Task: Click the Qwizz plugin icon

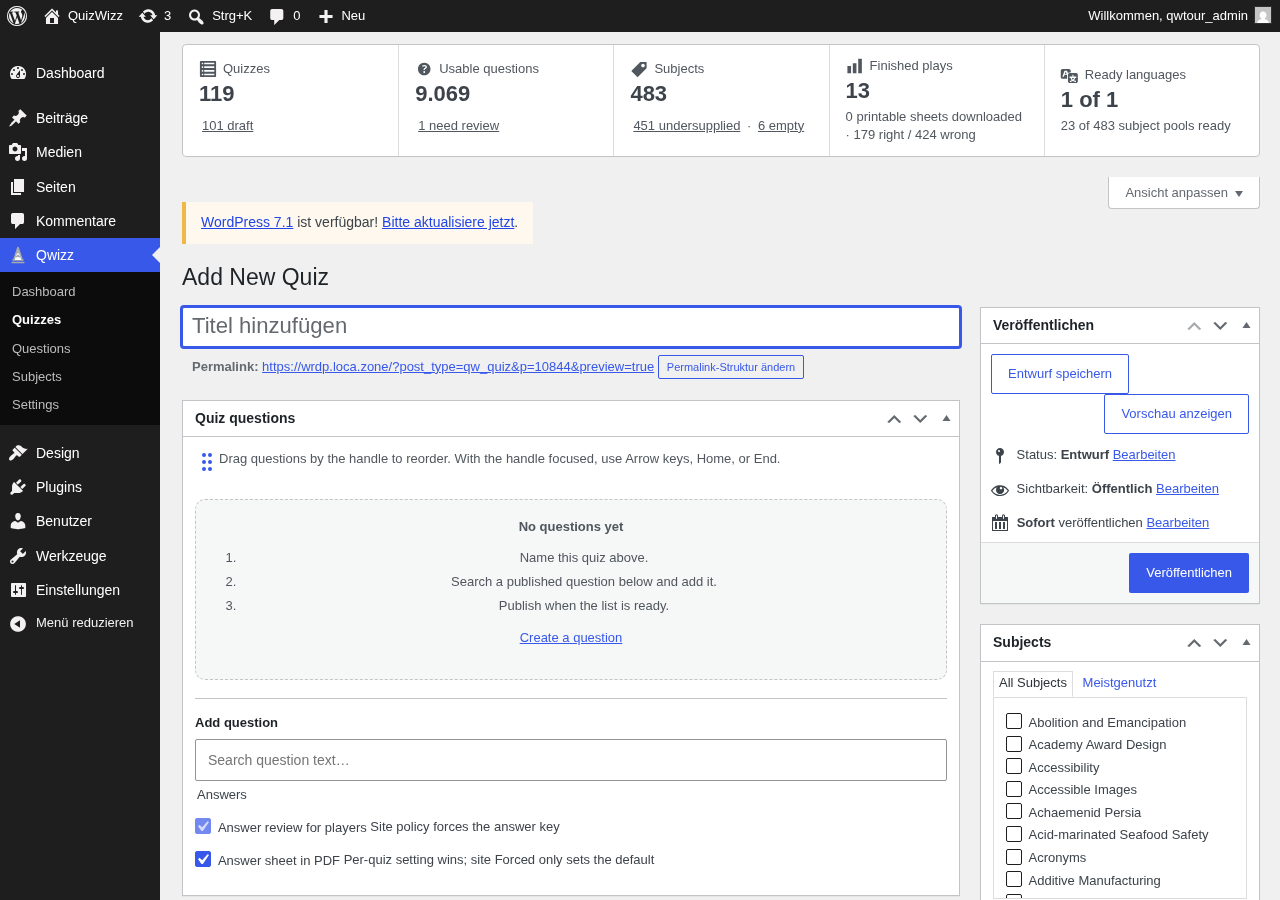Action: point(18,255)
